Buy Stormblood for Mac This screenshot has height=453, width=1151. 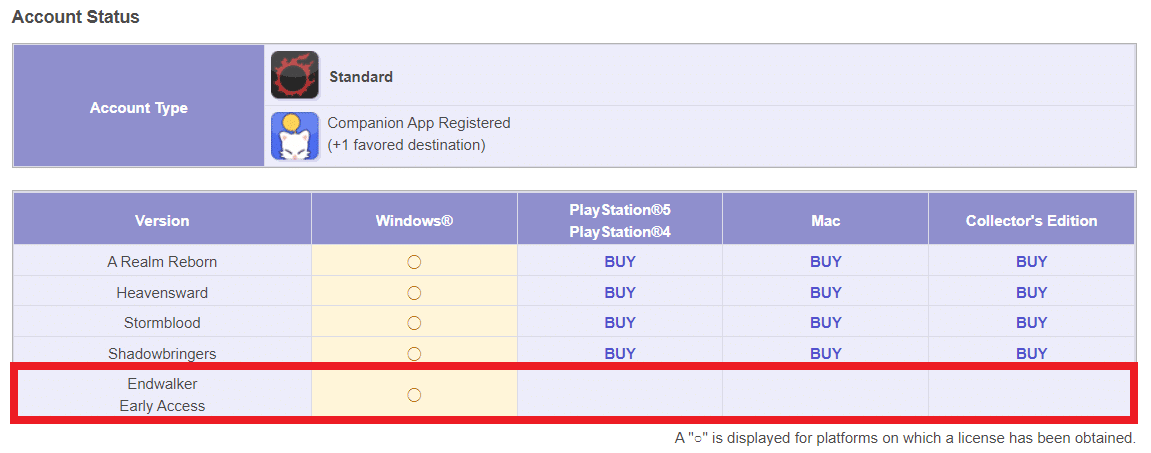[x=825, y=322]
